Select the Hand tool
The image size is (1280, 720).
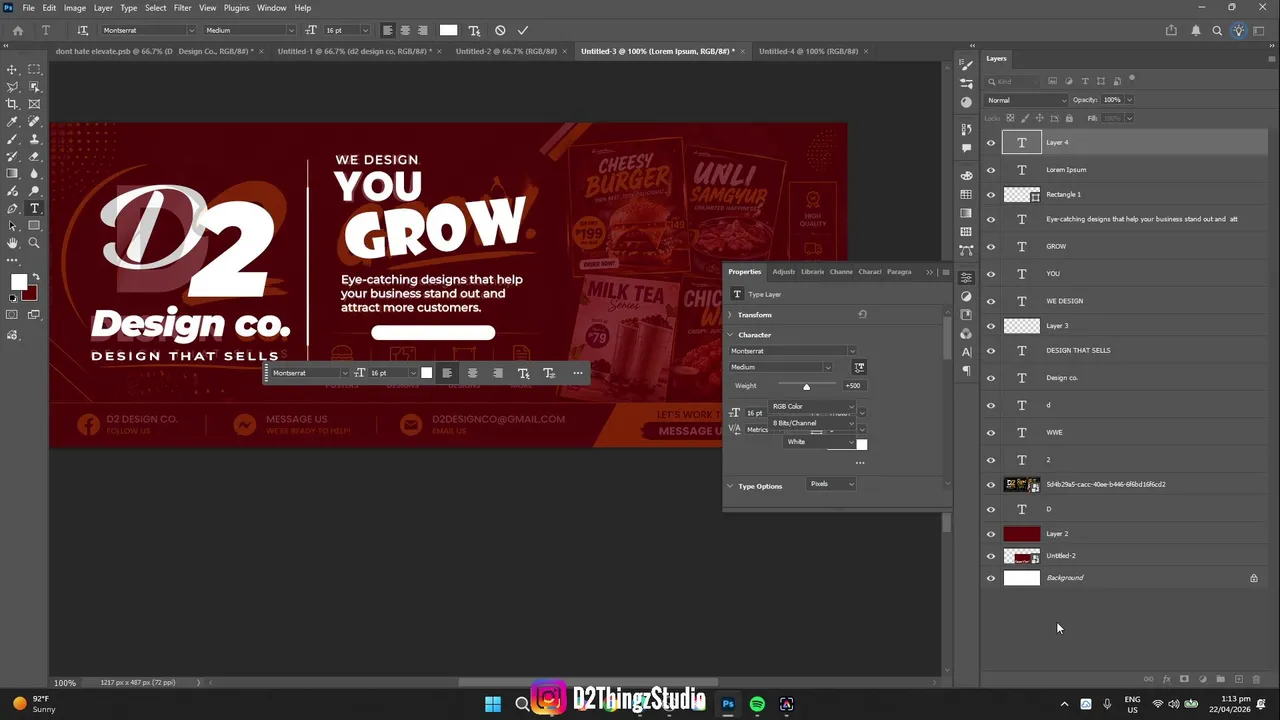pos(12,243)
